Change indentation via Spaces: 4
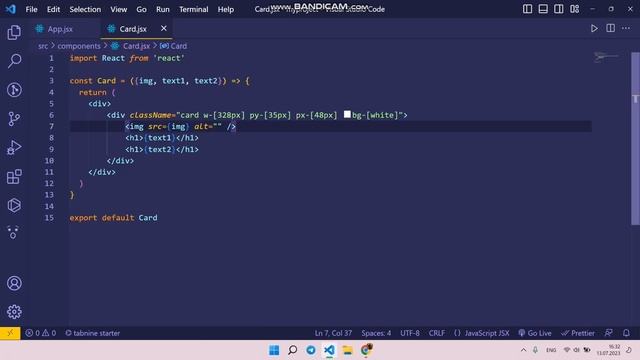The height and width of the screenshot is (360, 640). tap(376, 333)
